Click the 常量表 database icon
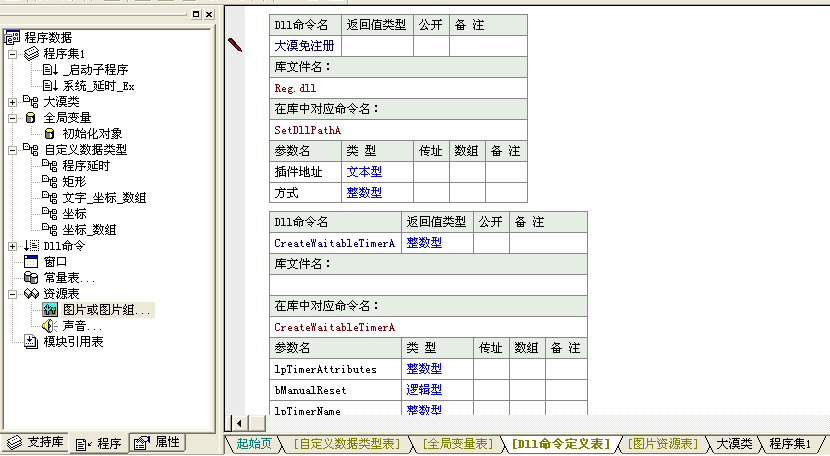830x456 pixels. point(31,278)
